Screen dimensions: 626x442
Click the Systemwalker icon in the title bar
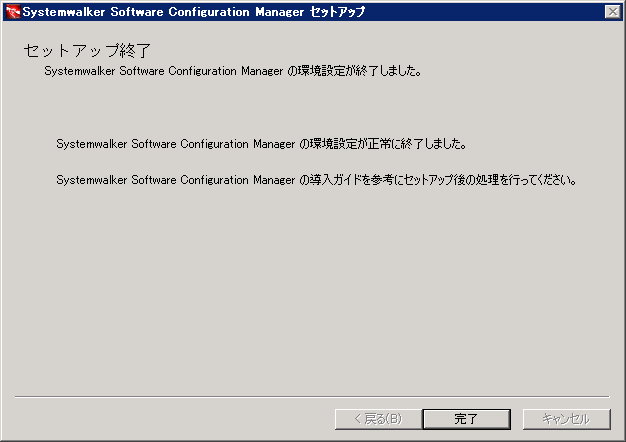click(13, 11)
